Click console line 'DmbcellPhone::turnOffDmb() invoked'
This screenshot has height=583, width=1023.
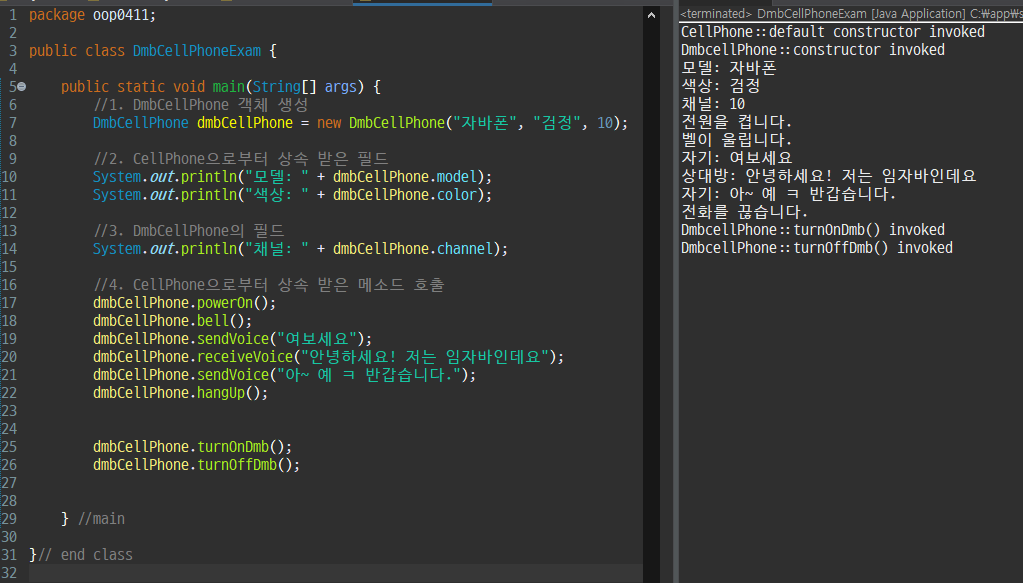click(816, 248)
